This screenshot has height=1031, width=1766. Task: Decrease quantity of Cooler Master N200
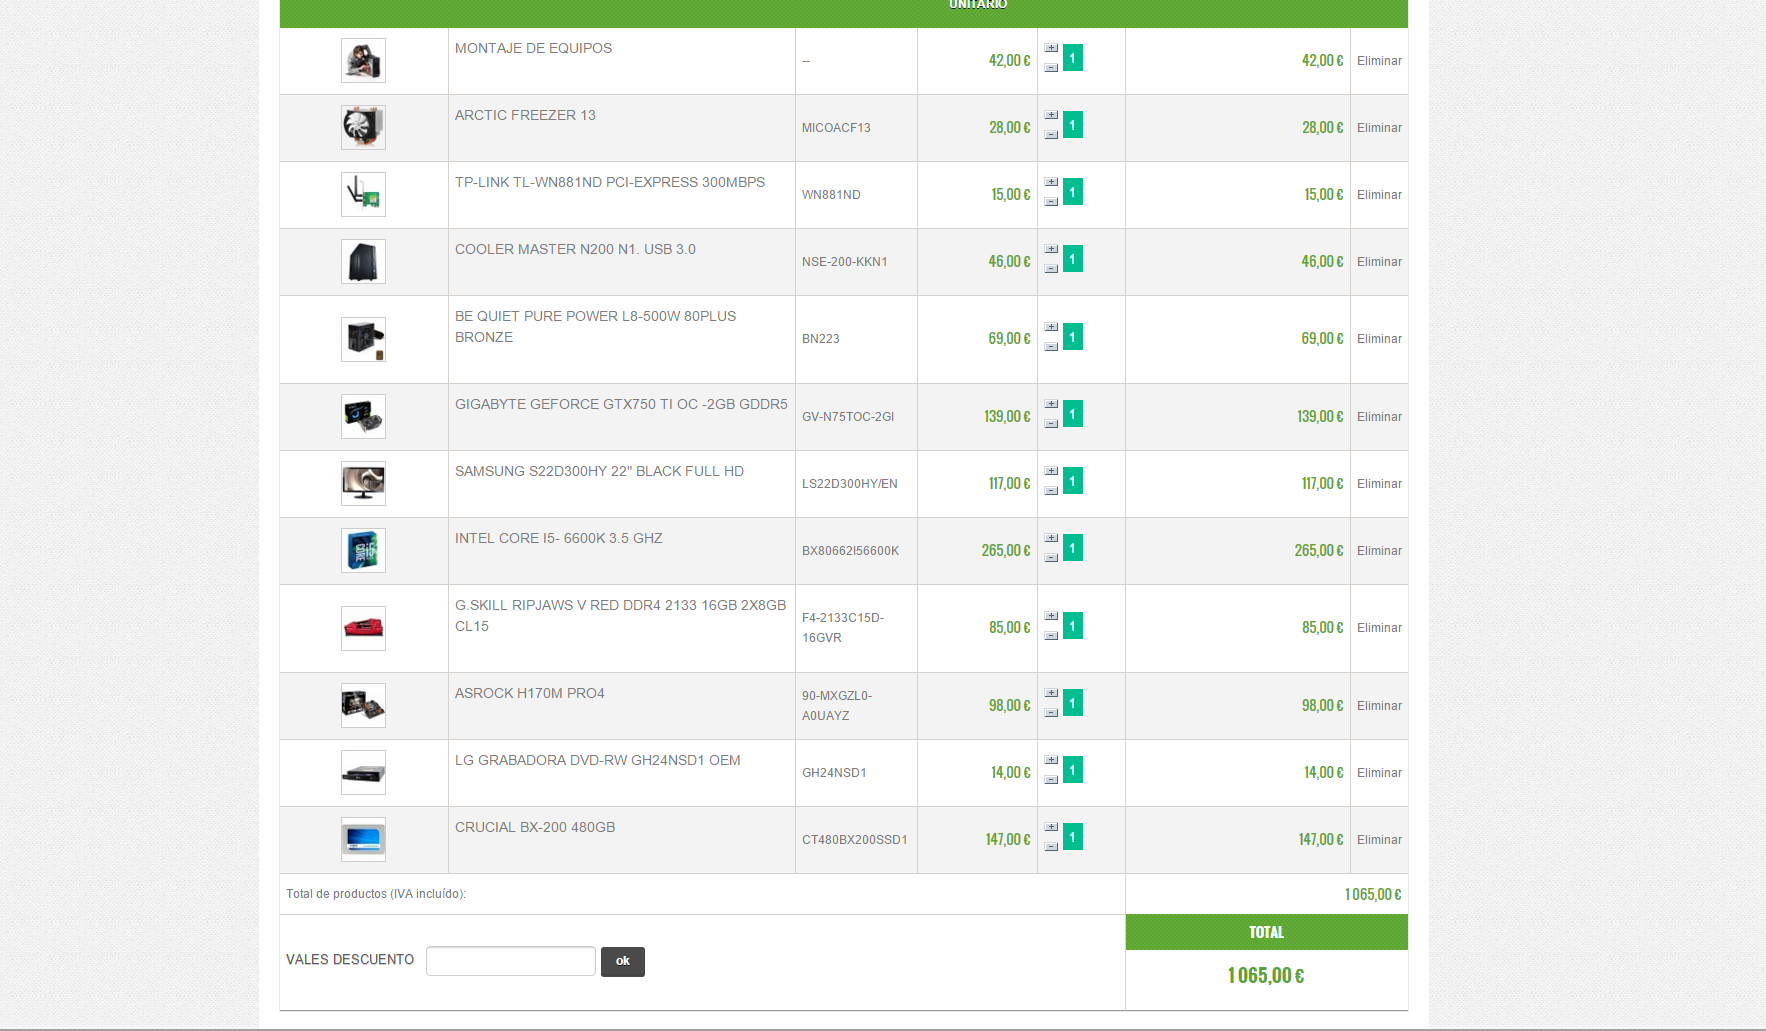1051,269
